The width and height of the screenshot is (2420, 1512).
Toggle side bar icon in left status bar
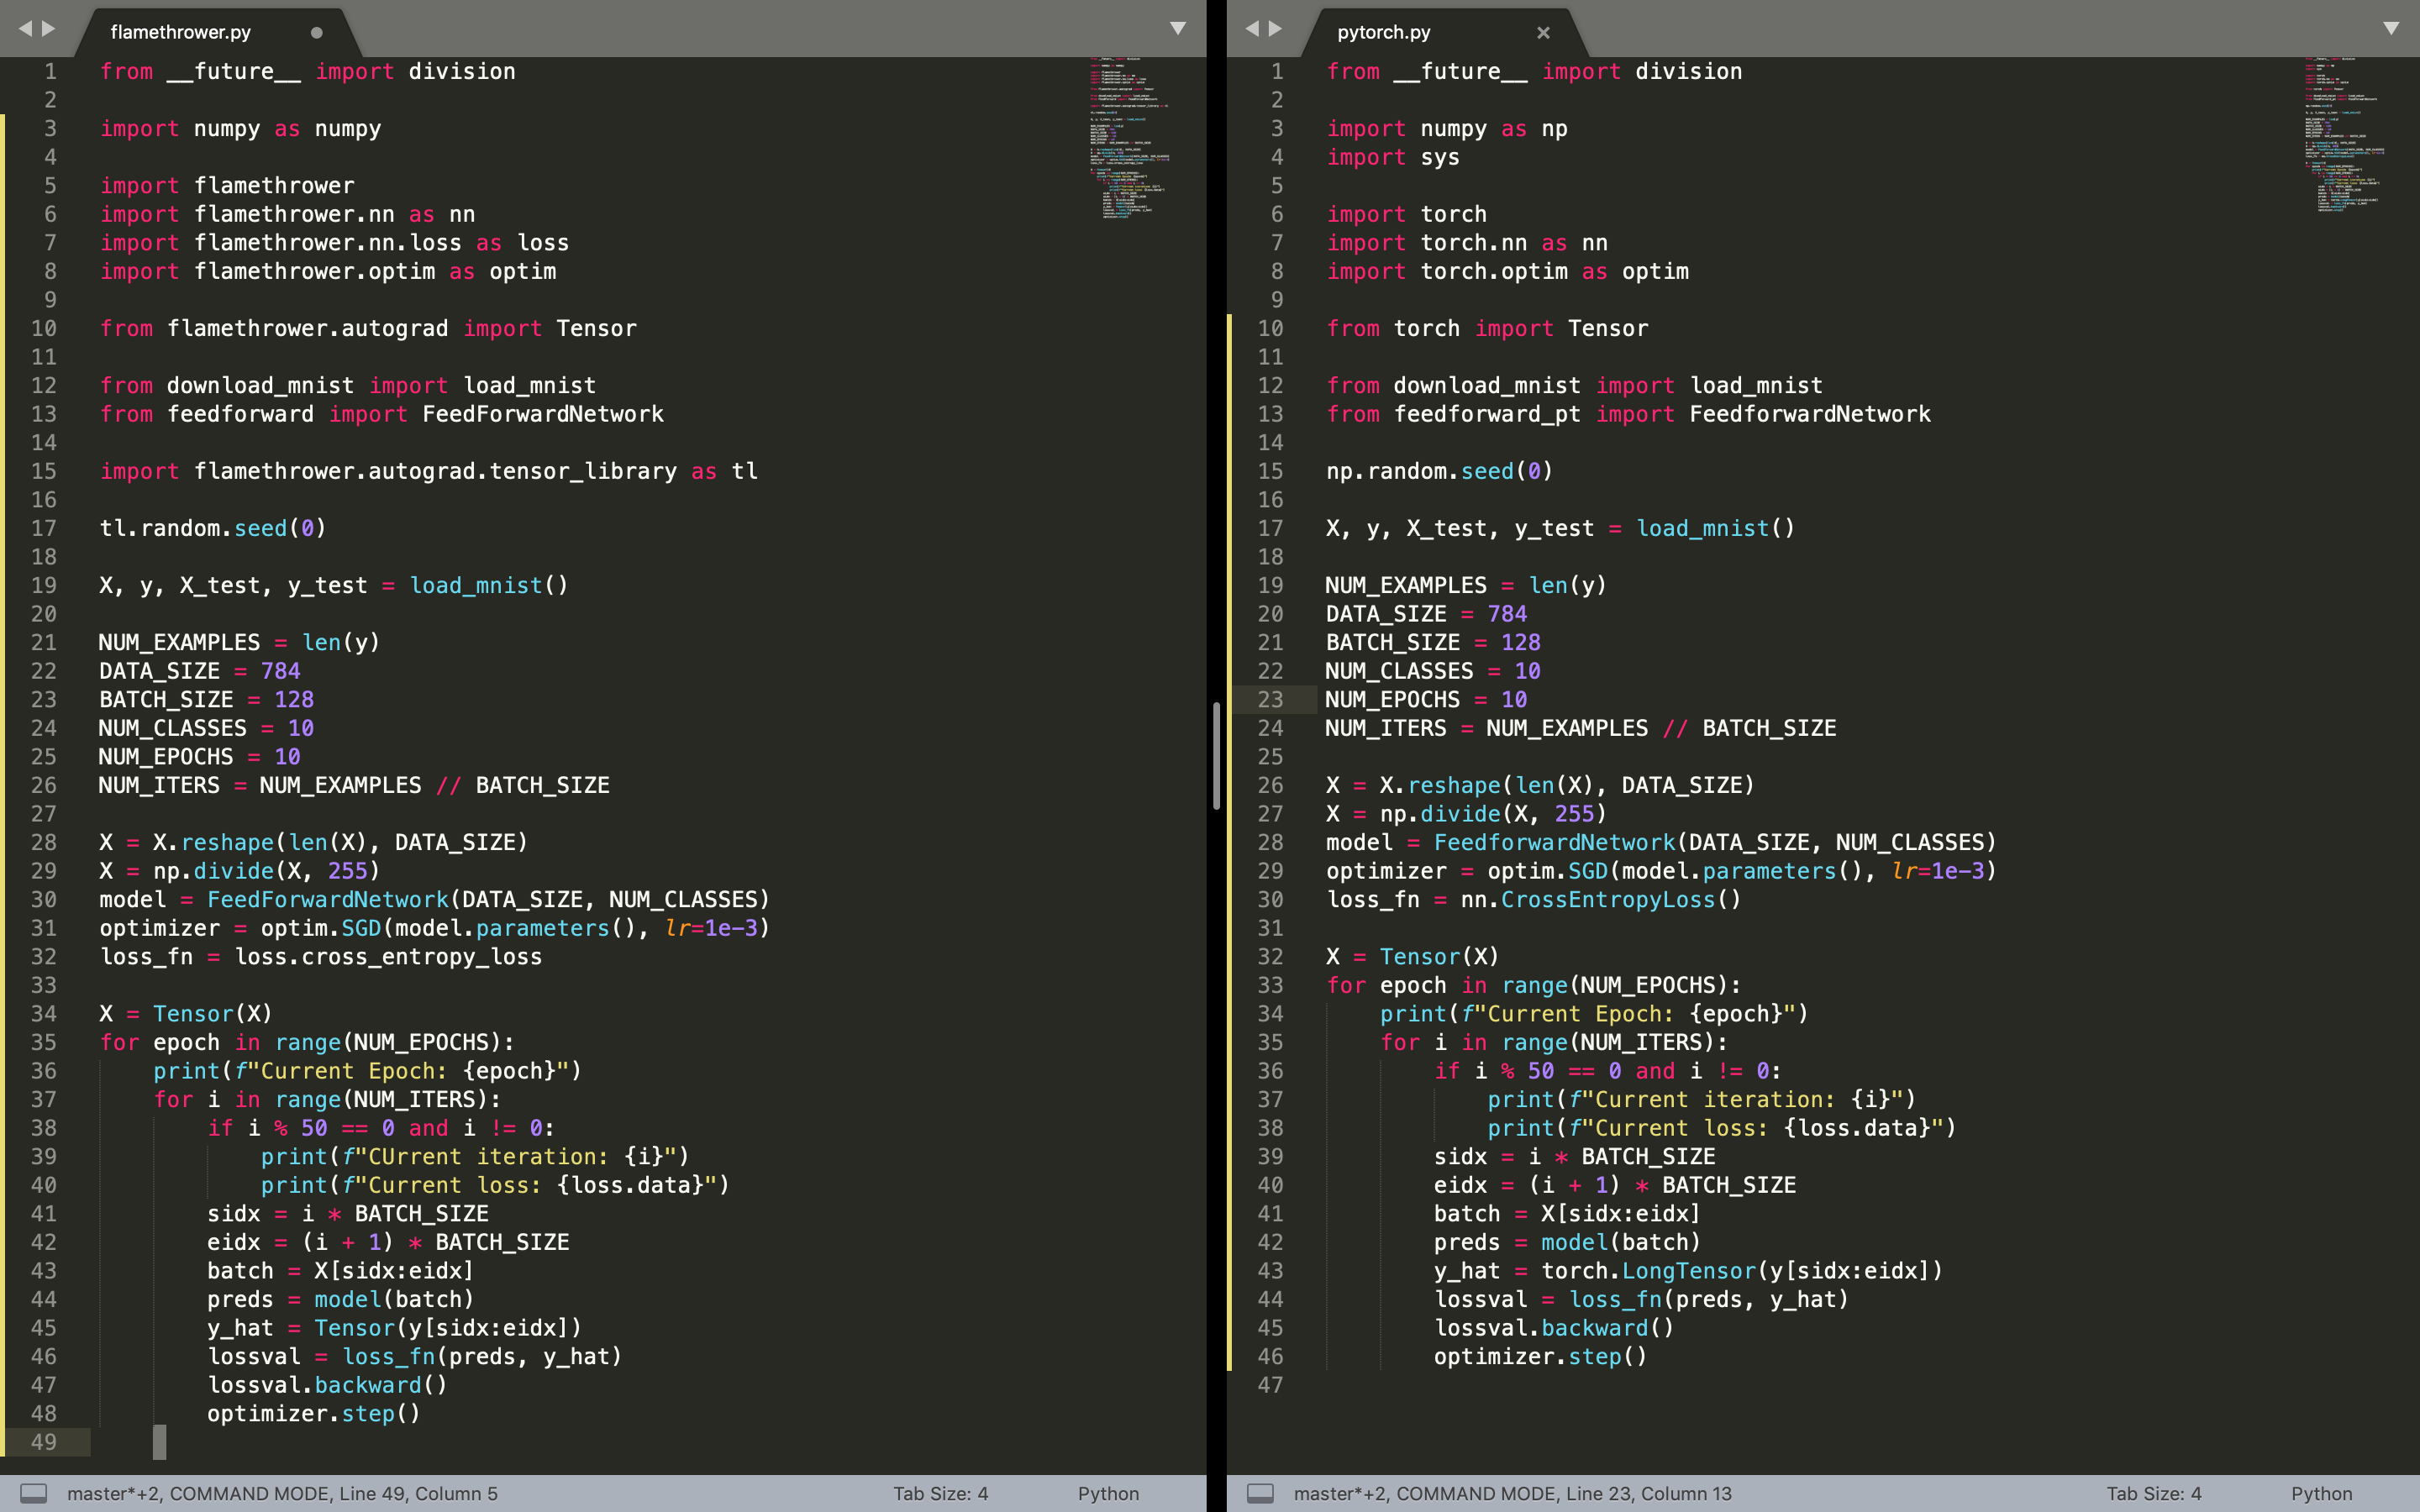pyautogui.click(x=34, y=1493)
